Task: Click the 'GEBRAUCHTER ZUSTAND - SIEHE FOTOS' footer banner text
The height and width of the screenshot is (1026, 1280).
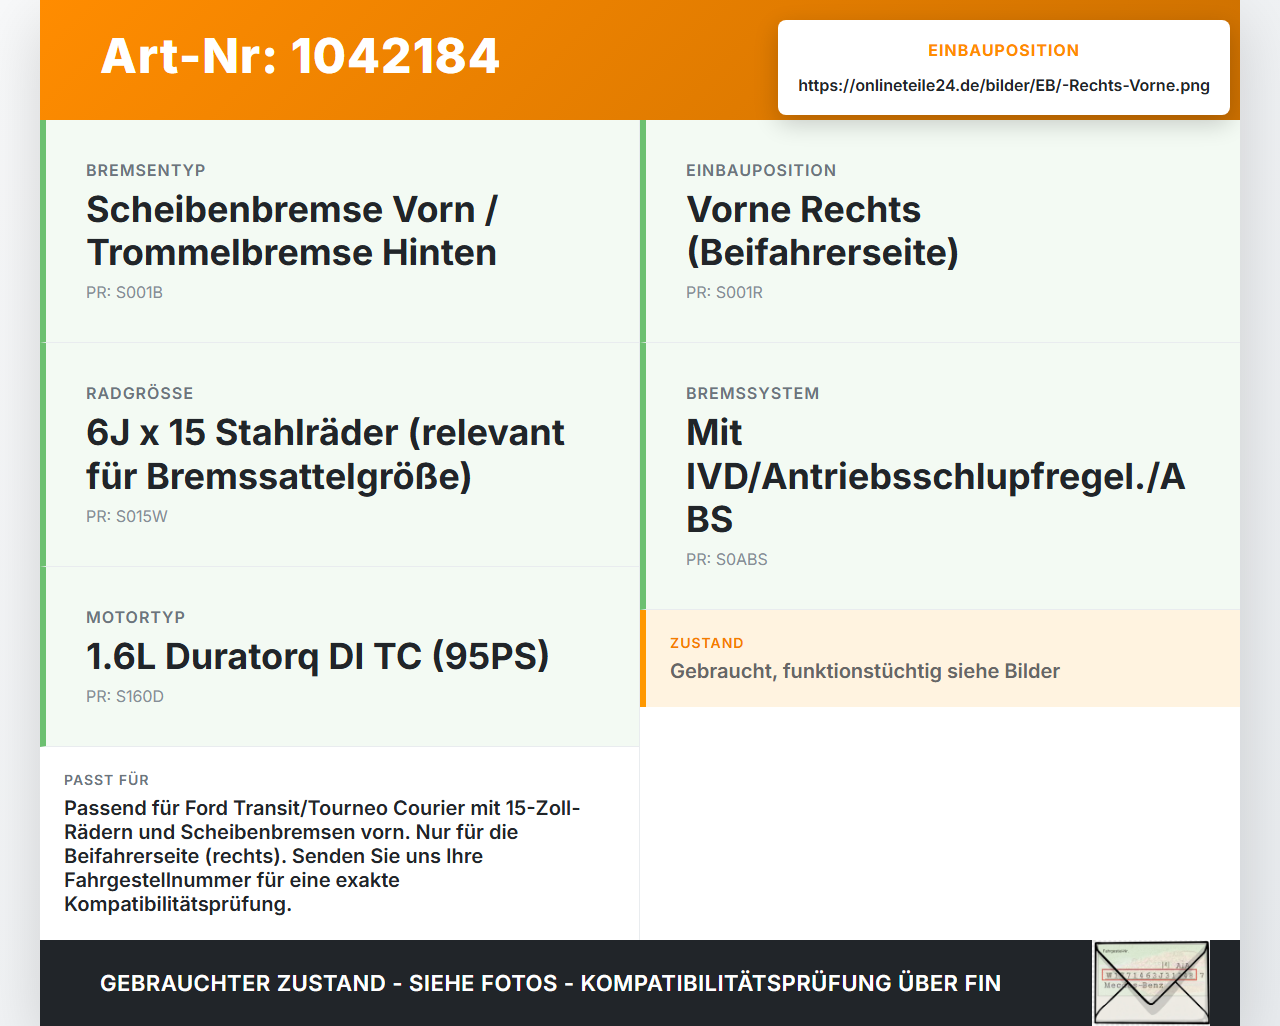Action: pos(551,984)
